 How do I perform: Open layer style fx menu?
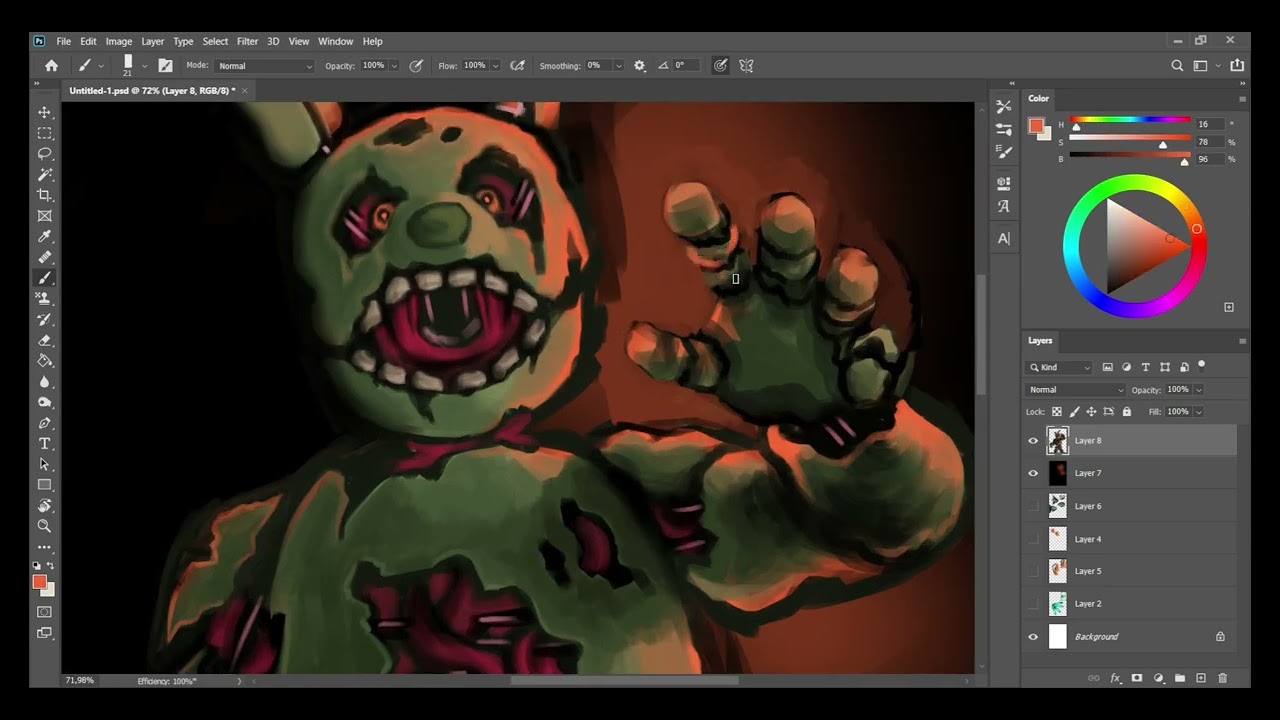pyautogui.click(x=1115, y=678)
